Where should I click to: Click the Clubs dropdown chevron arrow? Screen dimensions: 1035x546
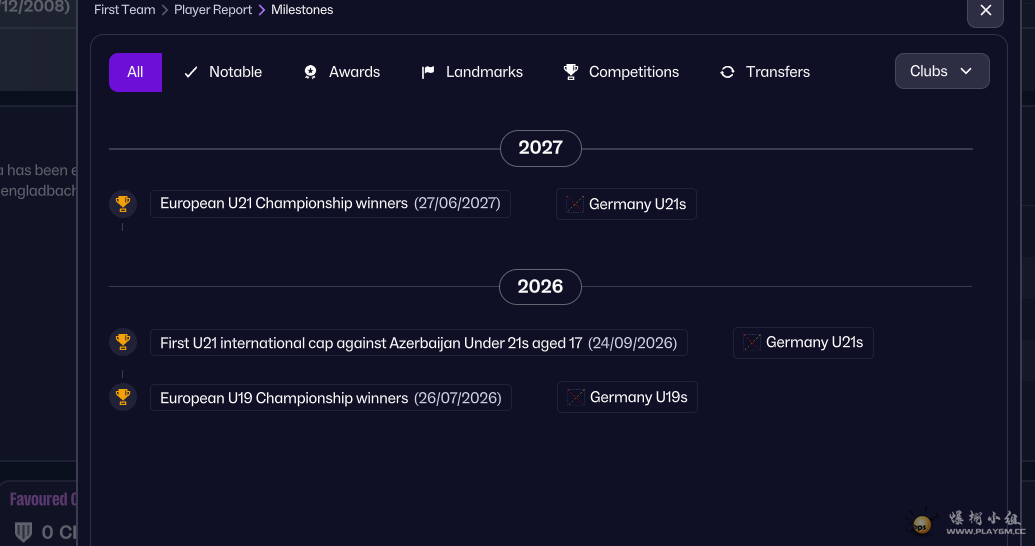coord(966,71)
